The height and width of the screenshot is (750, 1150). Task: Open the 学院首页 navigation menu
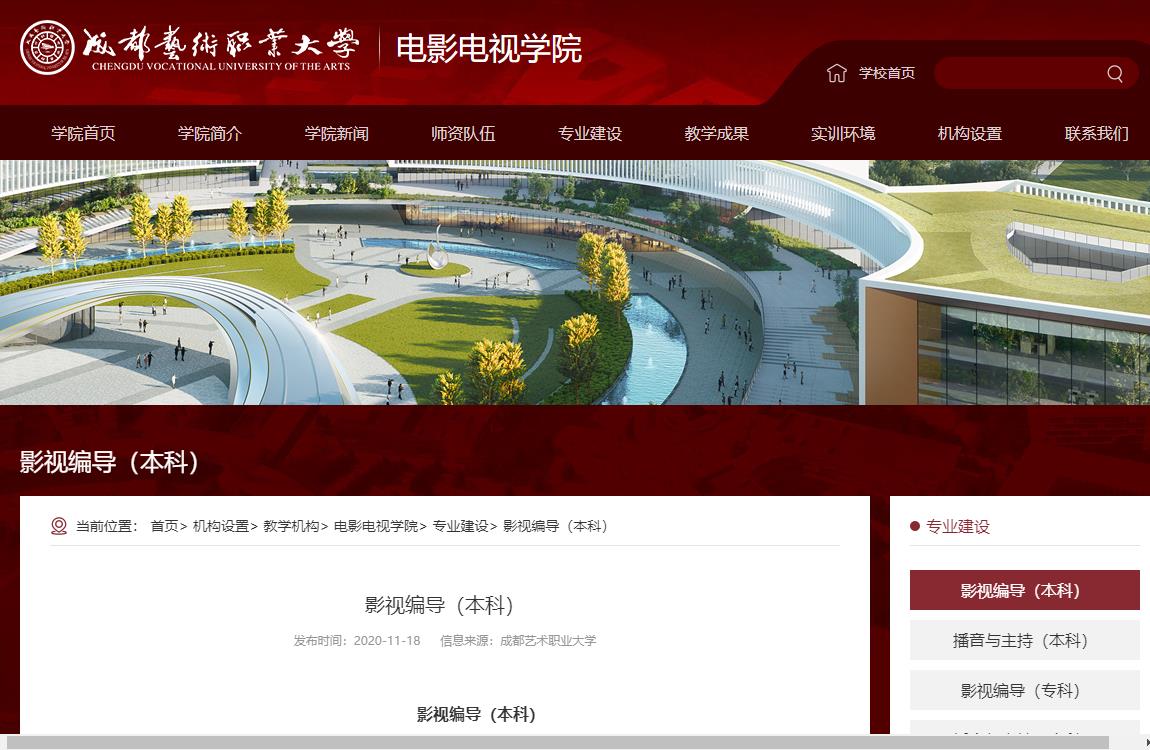[x=82, y=133]
